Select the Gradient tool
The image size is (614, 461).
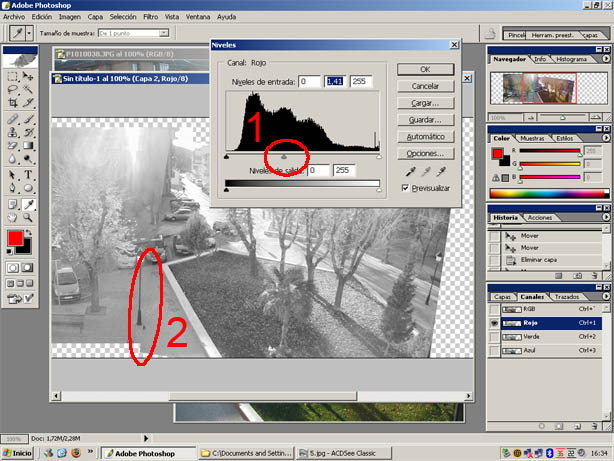click(x=28, y=145)
